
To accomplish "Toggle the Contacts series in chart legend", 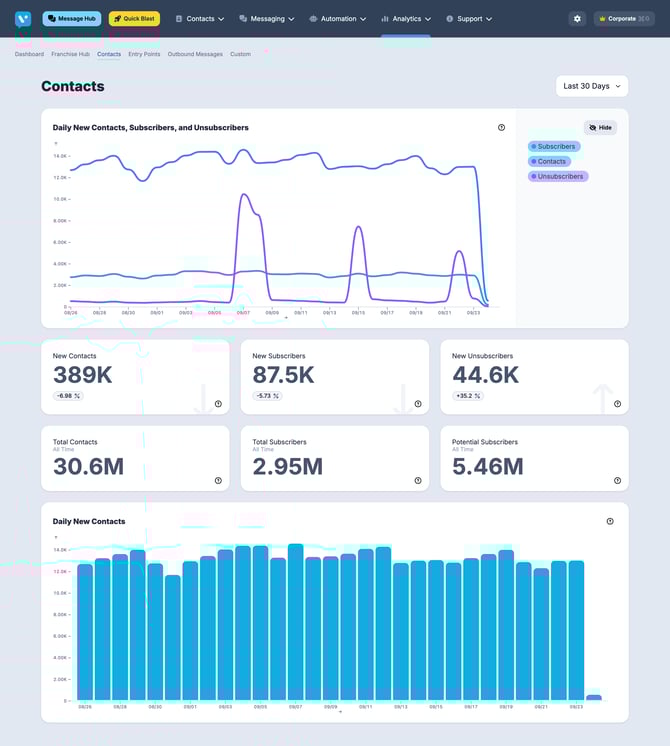I will click(x=549, y=161).
